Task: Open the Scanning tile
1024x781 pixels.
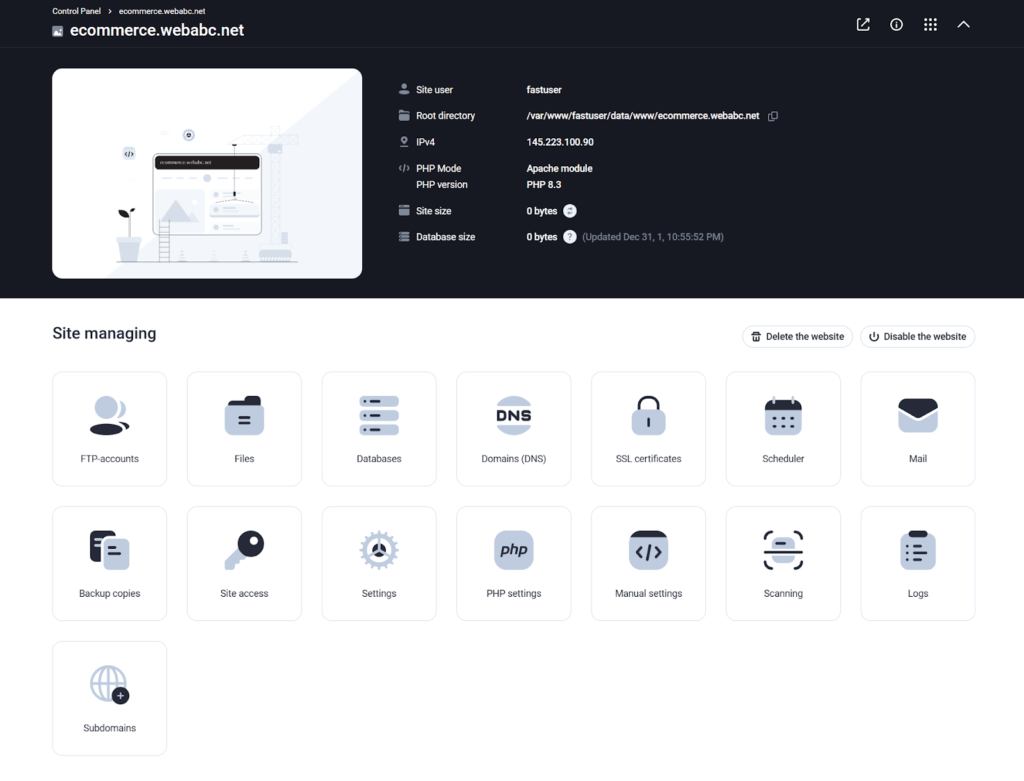Action: tap(783, 563)
